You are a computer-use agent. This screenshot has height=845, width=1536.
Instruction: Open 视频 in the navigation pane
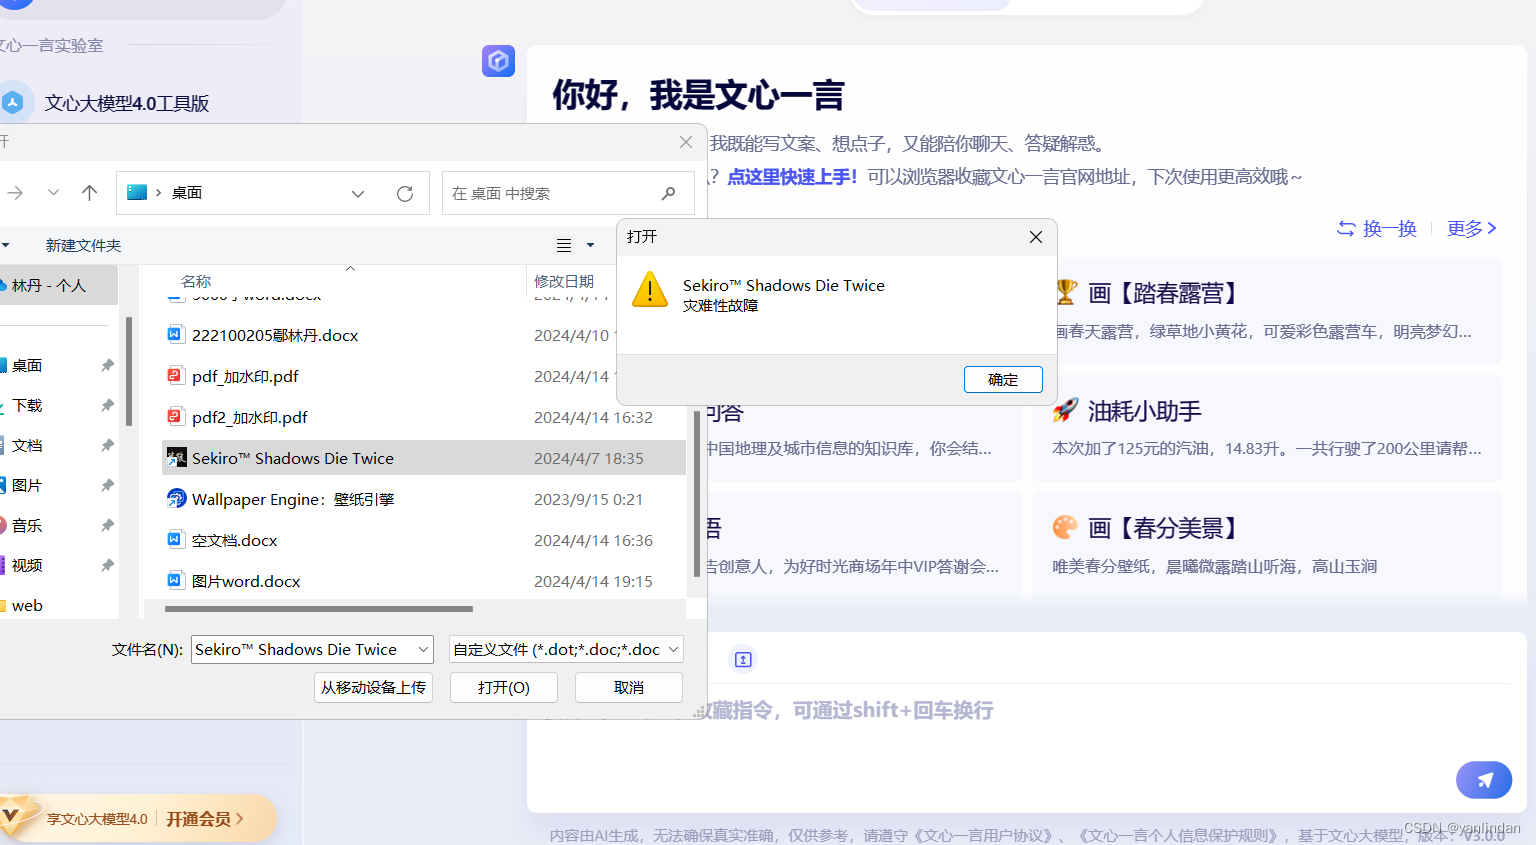coord(27,565)
